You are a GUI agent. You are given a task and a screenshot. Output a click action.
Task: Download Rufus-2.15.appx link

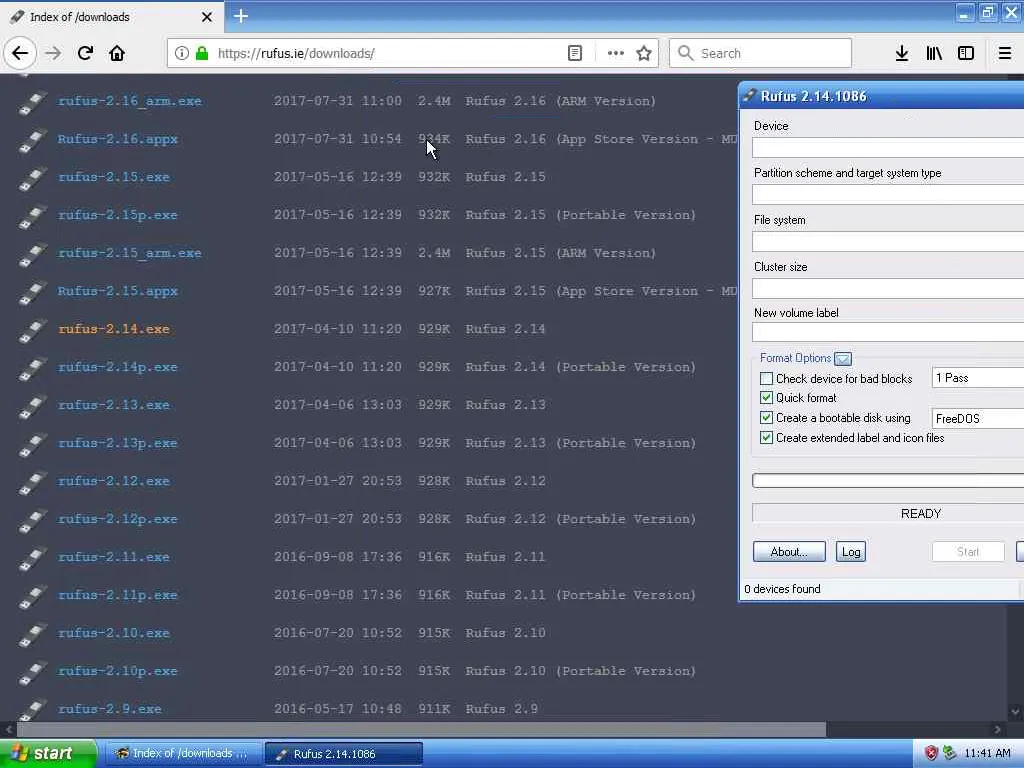[118, 291]
